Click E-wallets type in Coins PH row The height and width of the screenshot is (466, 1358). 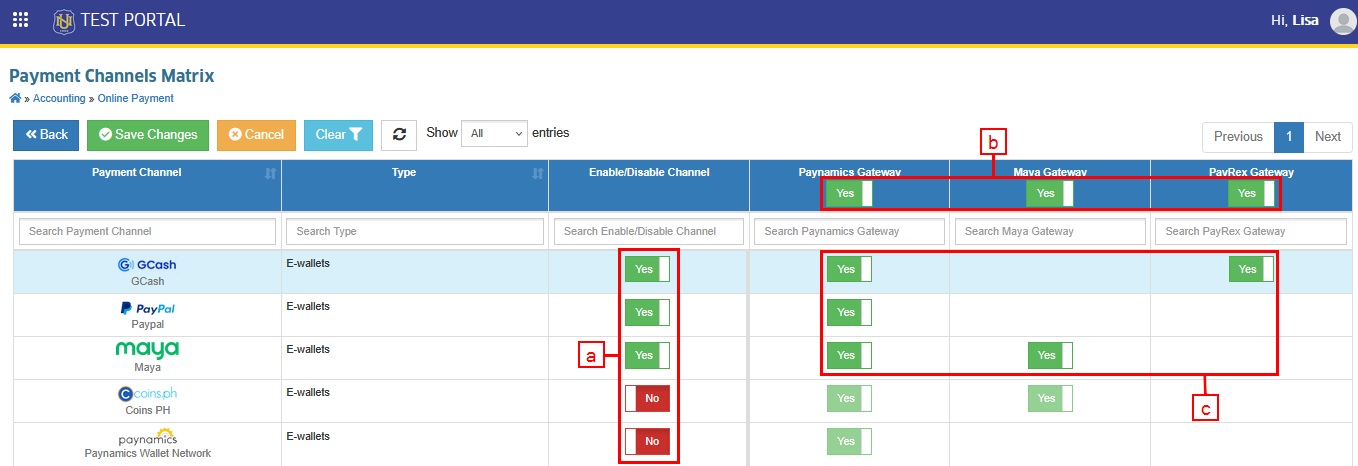(x=308, y=393)
